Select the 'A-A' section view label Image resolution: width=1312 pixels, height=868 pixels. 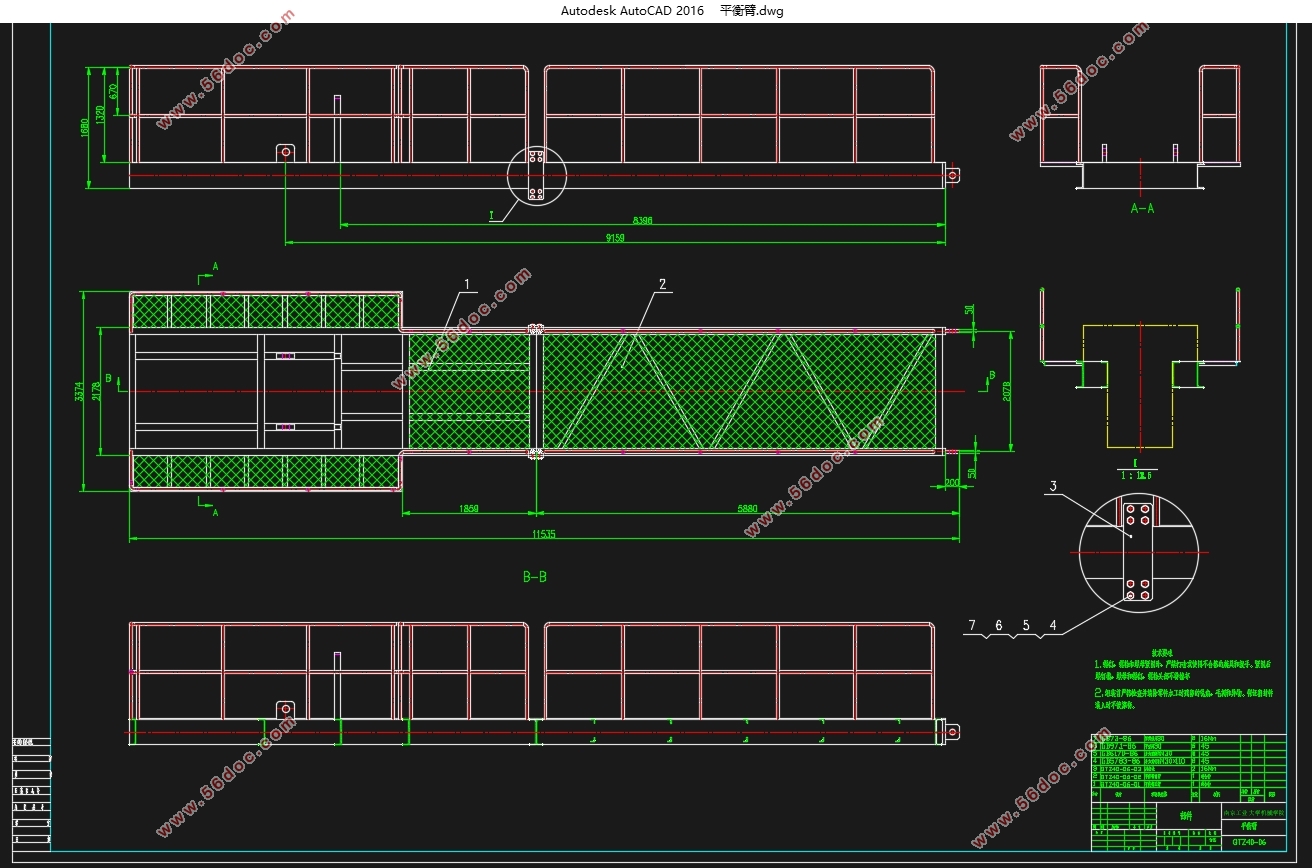pyautogui.click(x=1142, y=208)
